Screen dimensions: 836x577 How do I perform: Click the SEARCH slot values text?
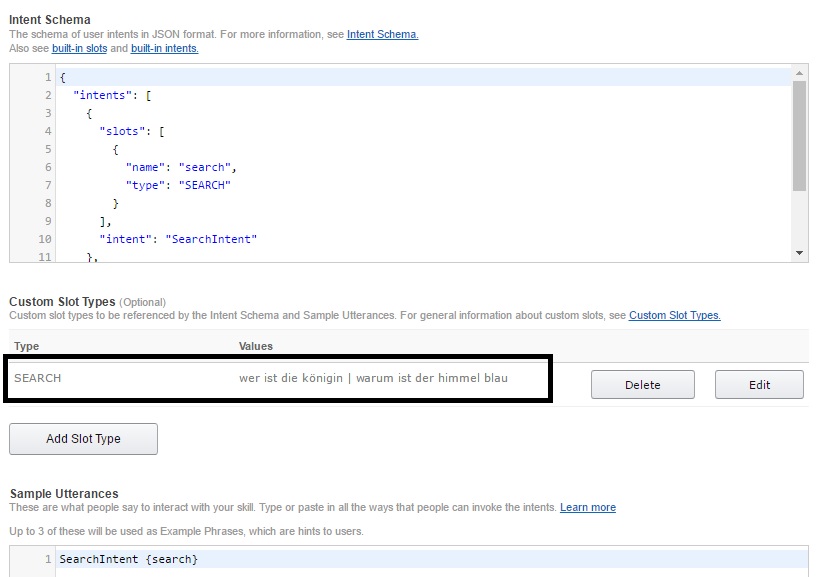[372, 378]
